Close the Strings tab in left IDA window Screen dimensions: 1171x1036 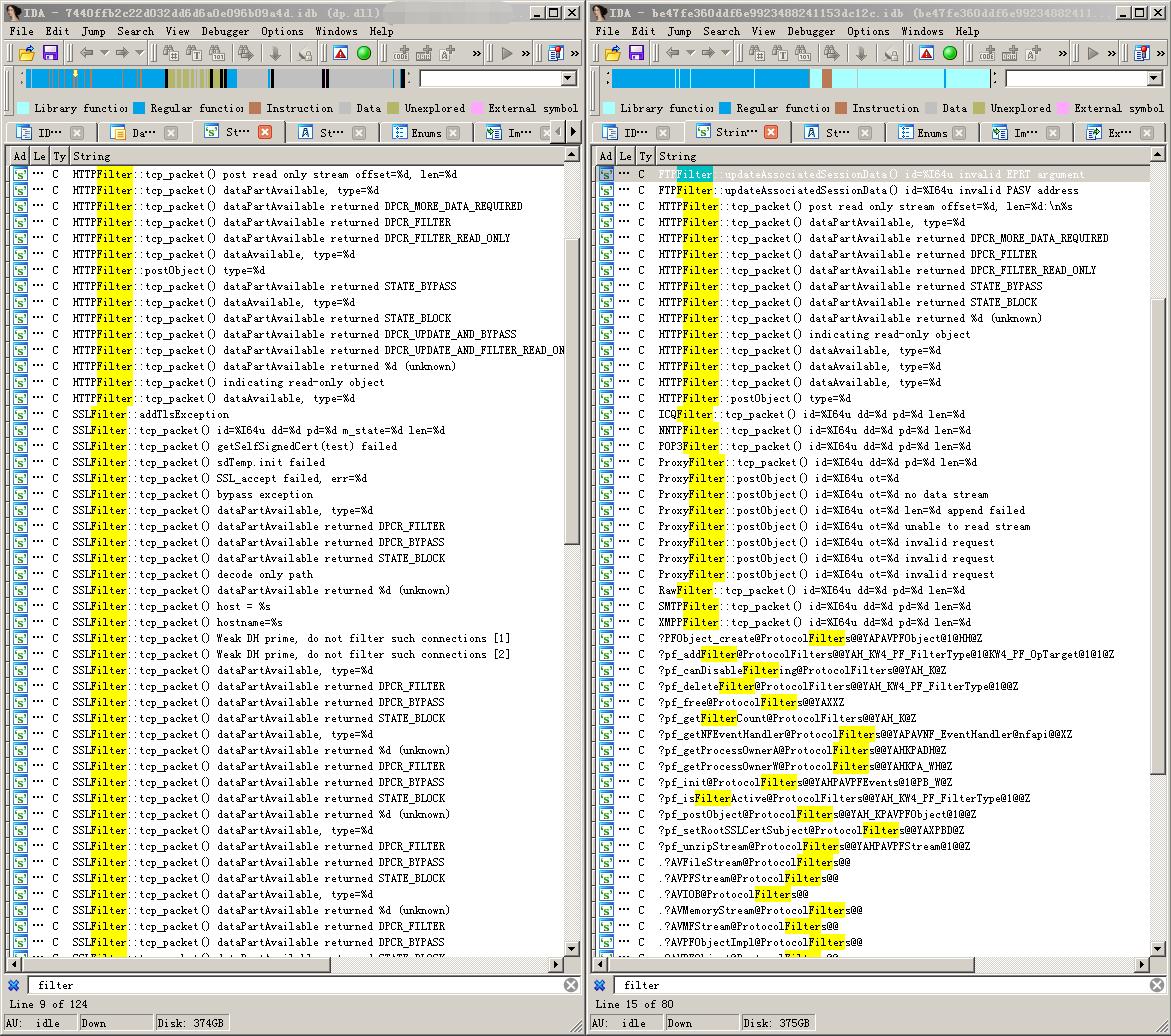[264, 131]
